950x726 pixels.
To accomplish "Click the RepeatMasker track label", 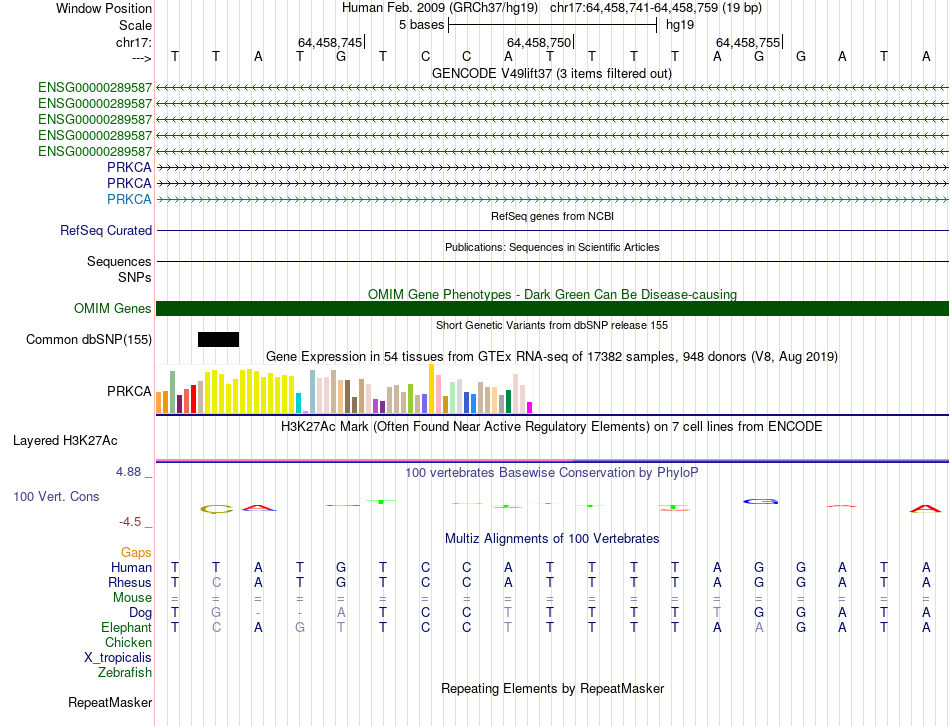I will tap(110, 702).
